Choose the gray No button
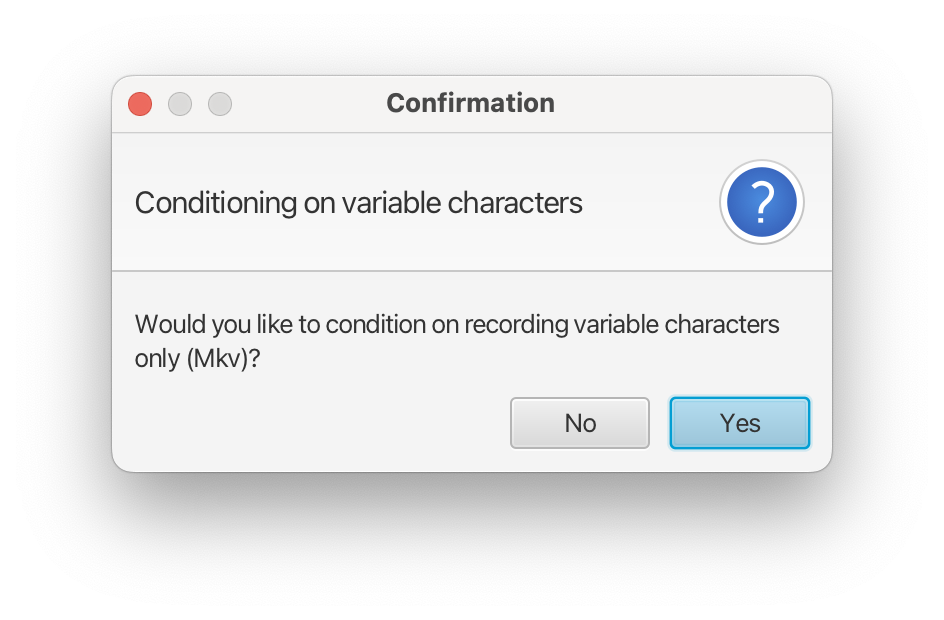The height and width of the screenshot is (620, 944). coord(580,423)
